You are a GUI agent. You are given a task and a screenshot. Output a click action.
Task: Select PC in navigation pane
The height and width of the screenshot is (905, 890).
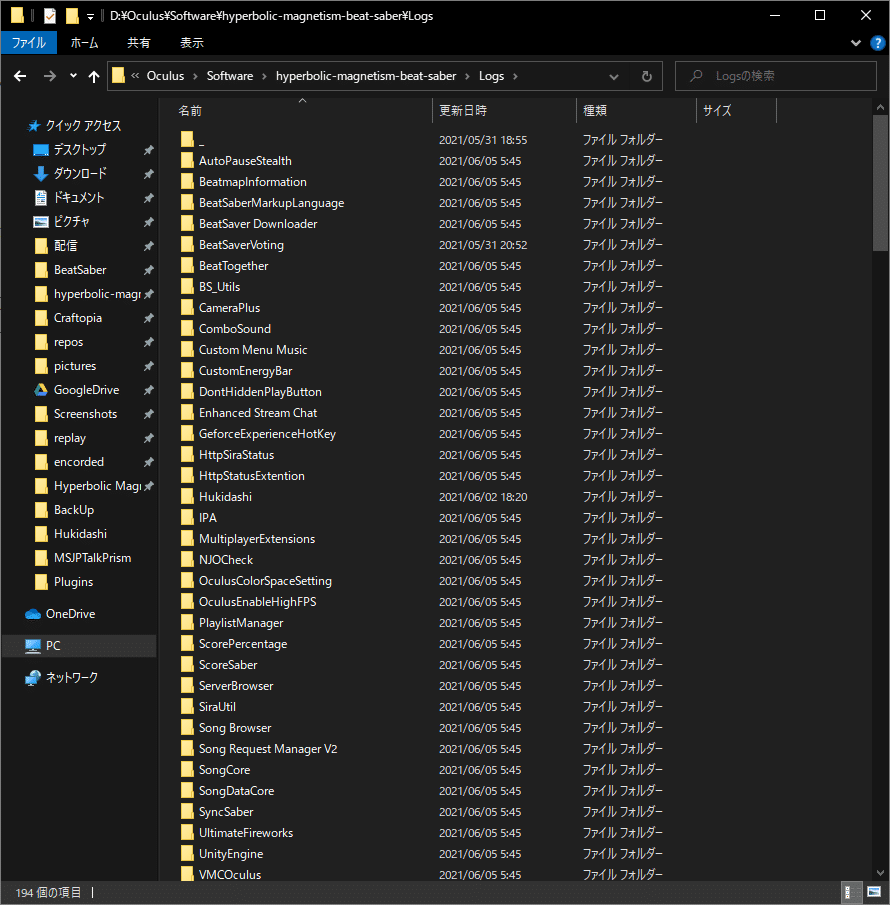click(x=53, y=646)
